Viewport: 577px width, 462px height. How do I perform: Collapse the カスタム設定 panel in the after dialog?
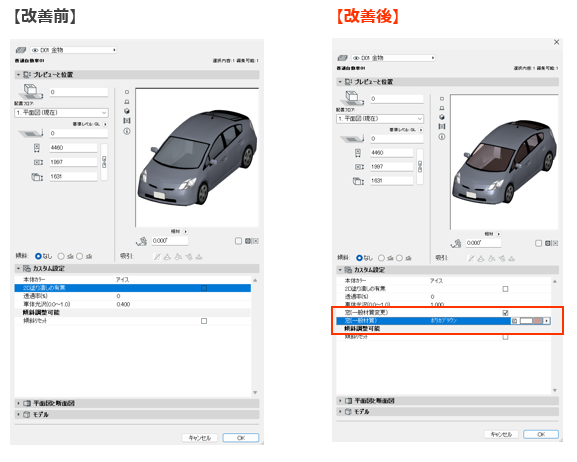click(x=340, y=270)
